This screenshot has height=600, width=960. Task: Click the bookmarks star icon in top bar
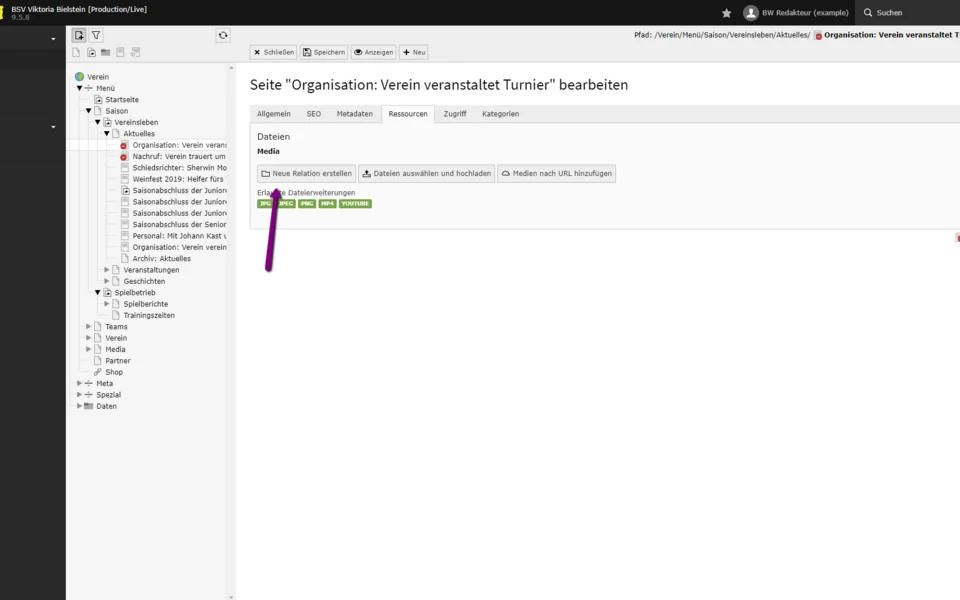(x=727, y=13)
